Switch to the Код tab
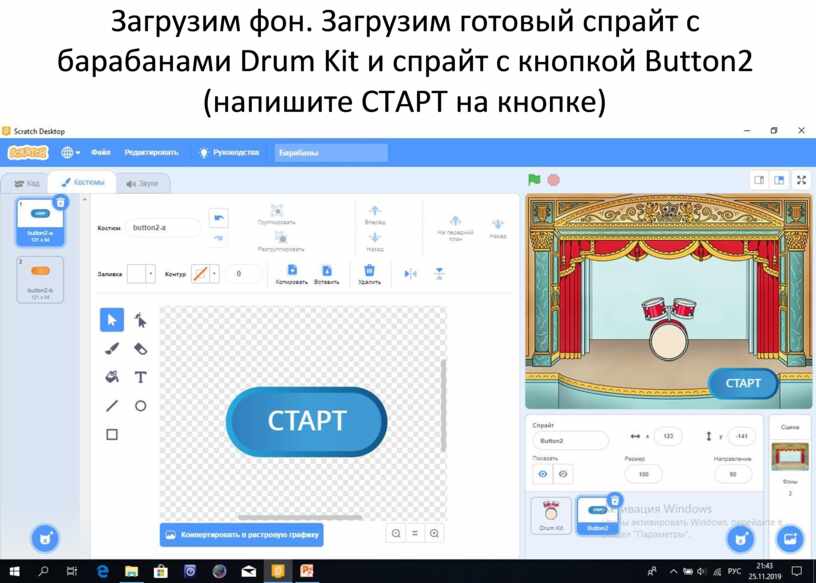Screen dimensions: 816x583 click(x=27, y=183)
